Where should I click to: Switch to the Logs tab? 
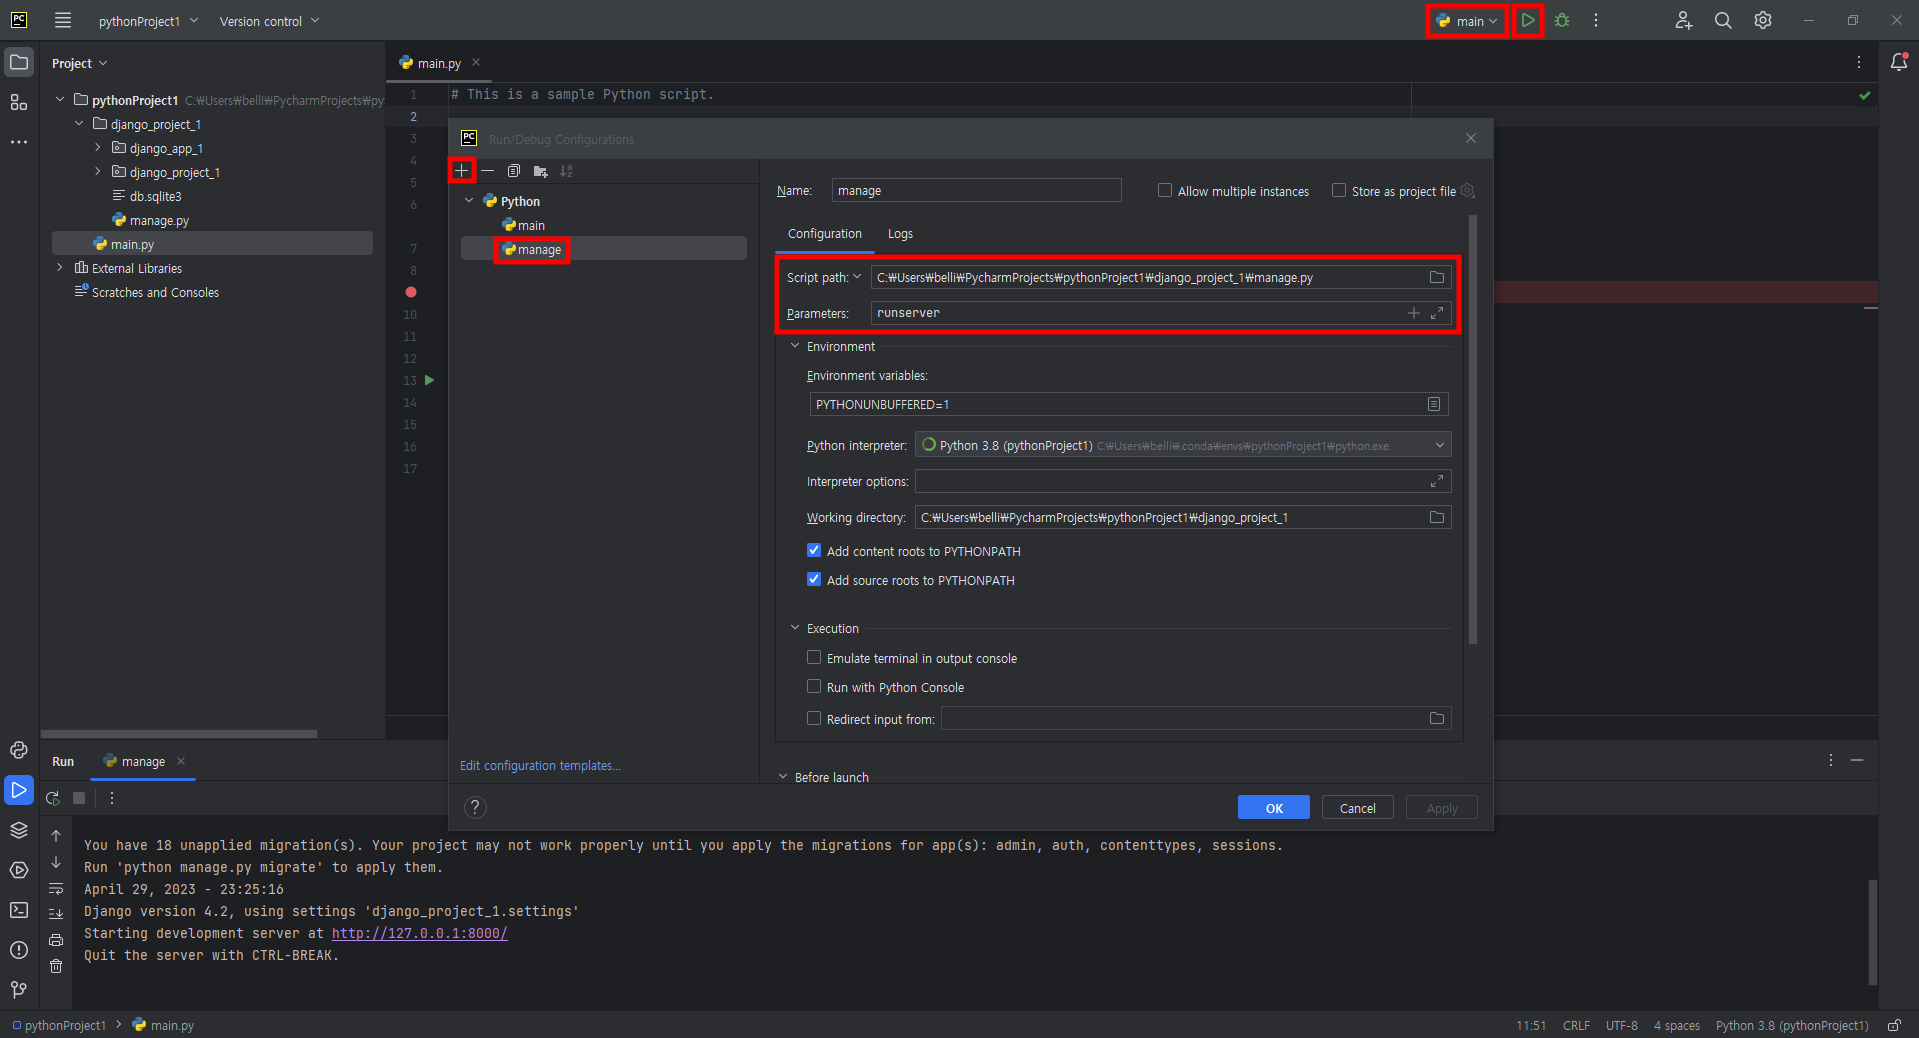tap(900, 234)
